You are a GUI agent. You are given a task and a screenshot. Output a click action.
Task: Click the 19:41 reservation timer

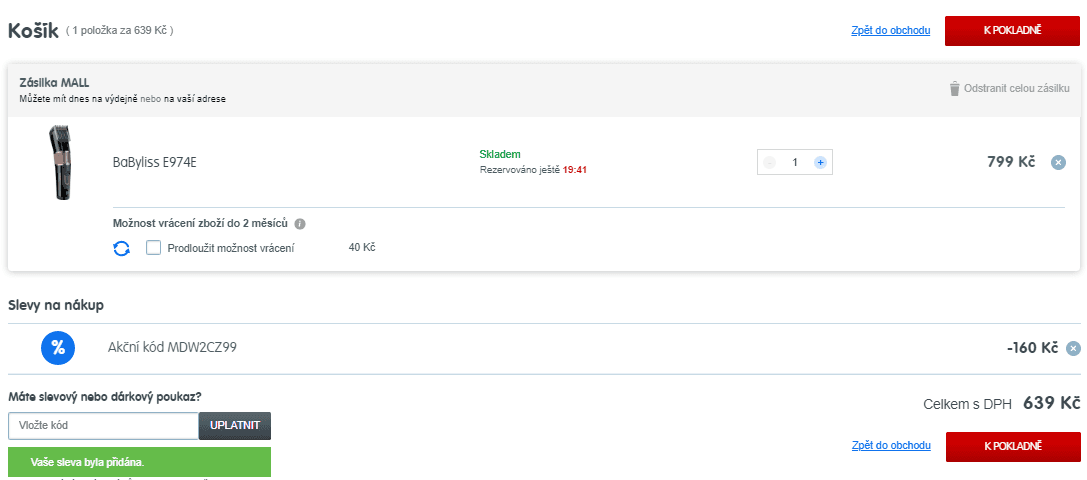coord(575,170)
